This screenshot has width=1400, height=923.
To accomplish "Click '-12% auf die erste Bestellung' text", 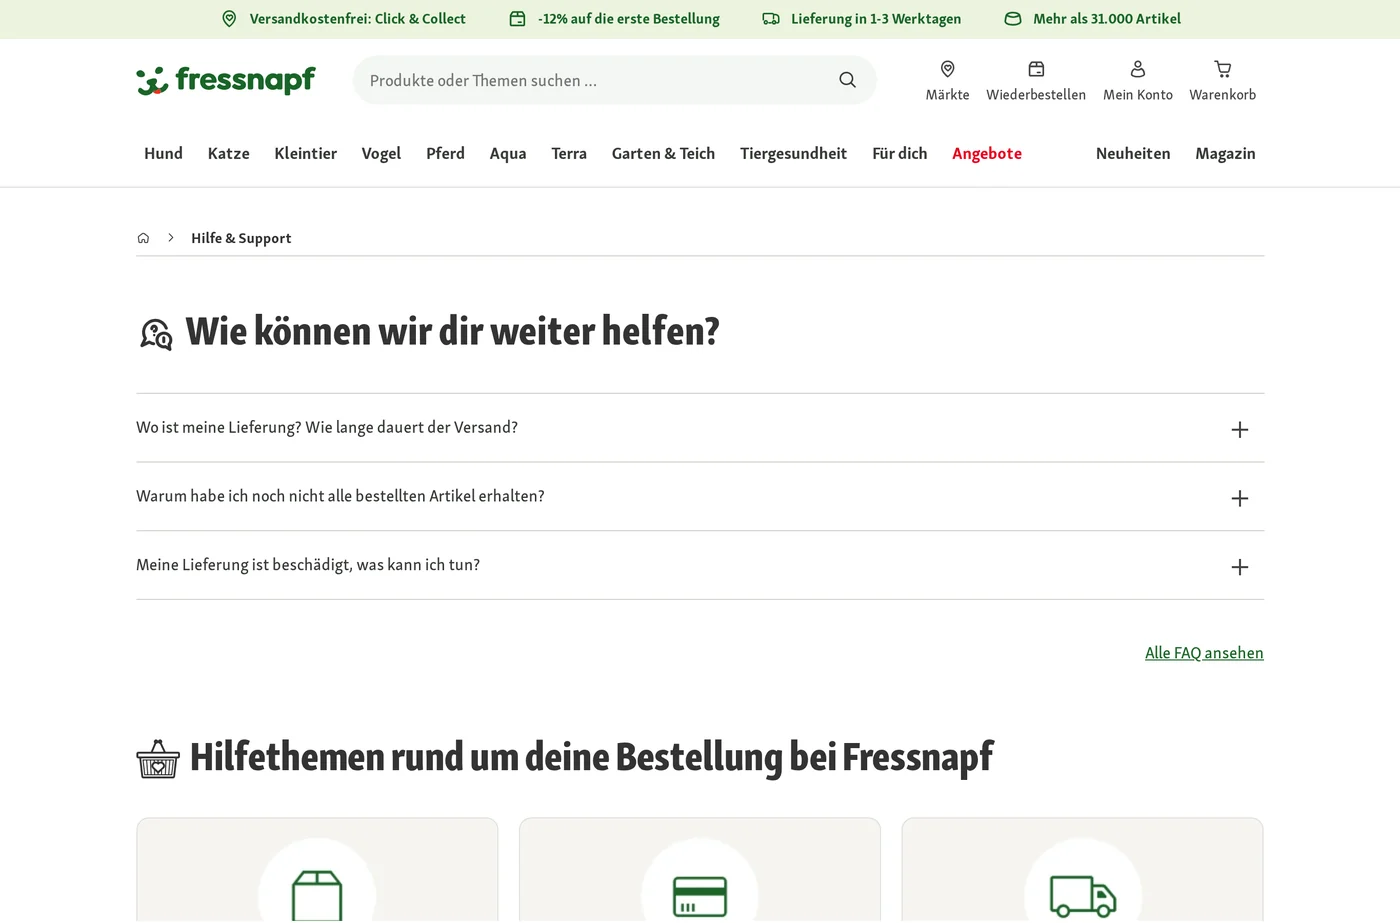I will tap(629, 19).
